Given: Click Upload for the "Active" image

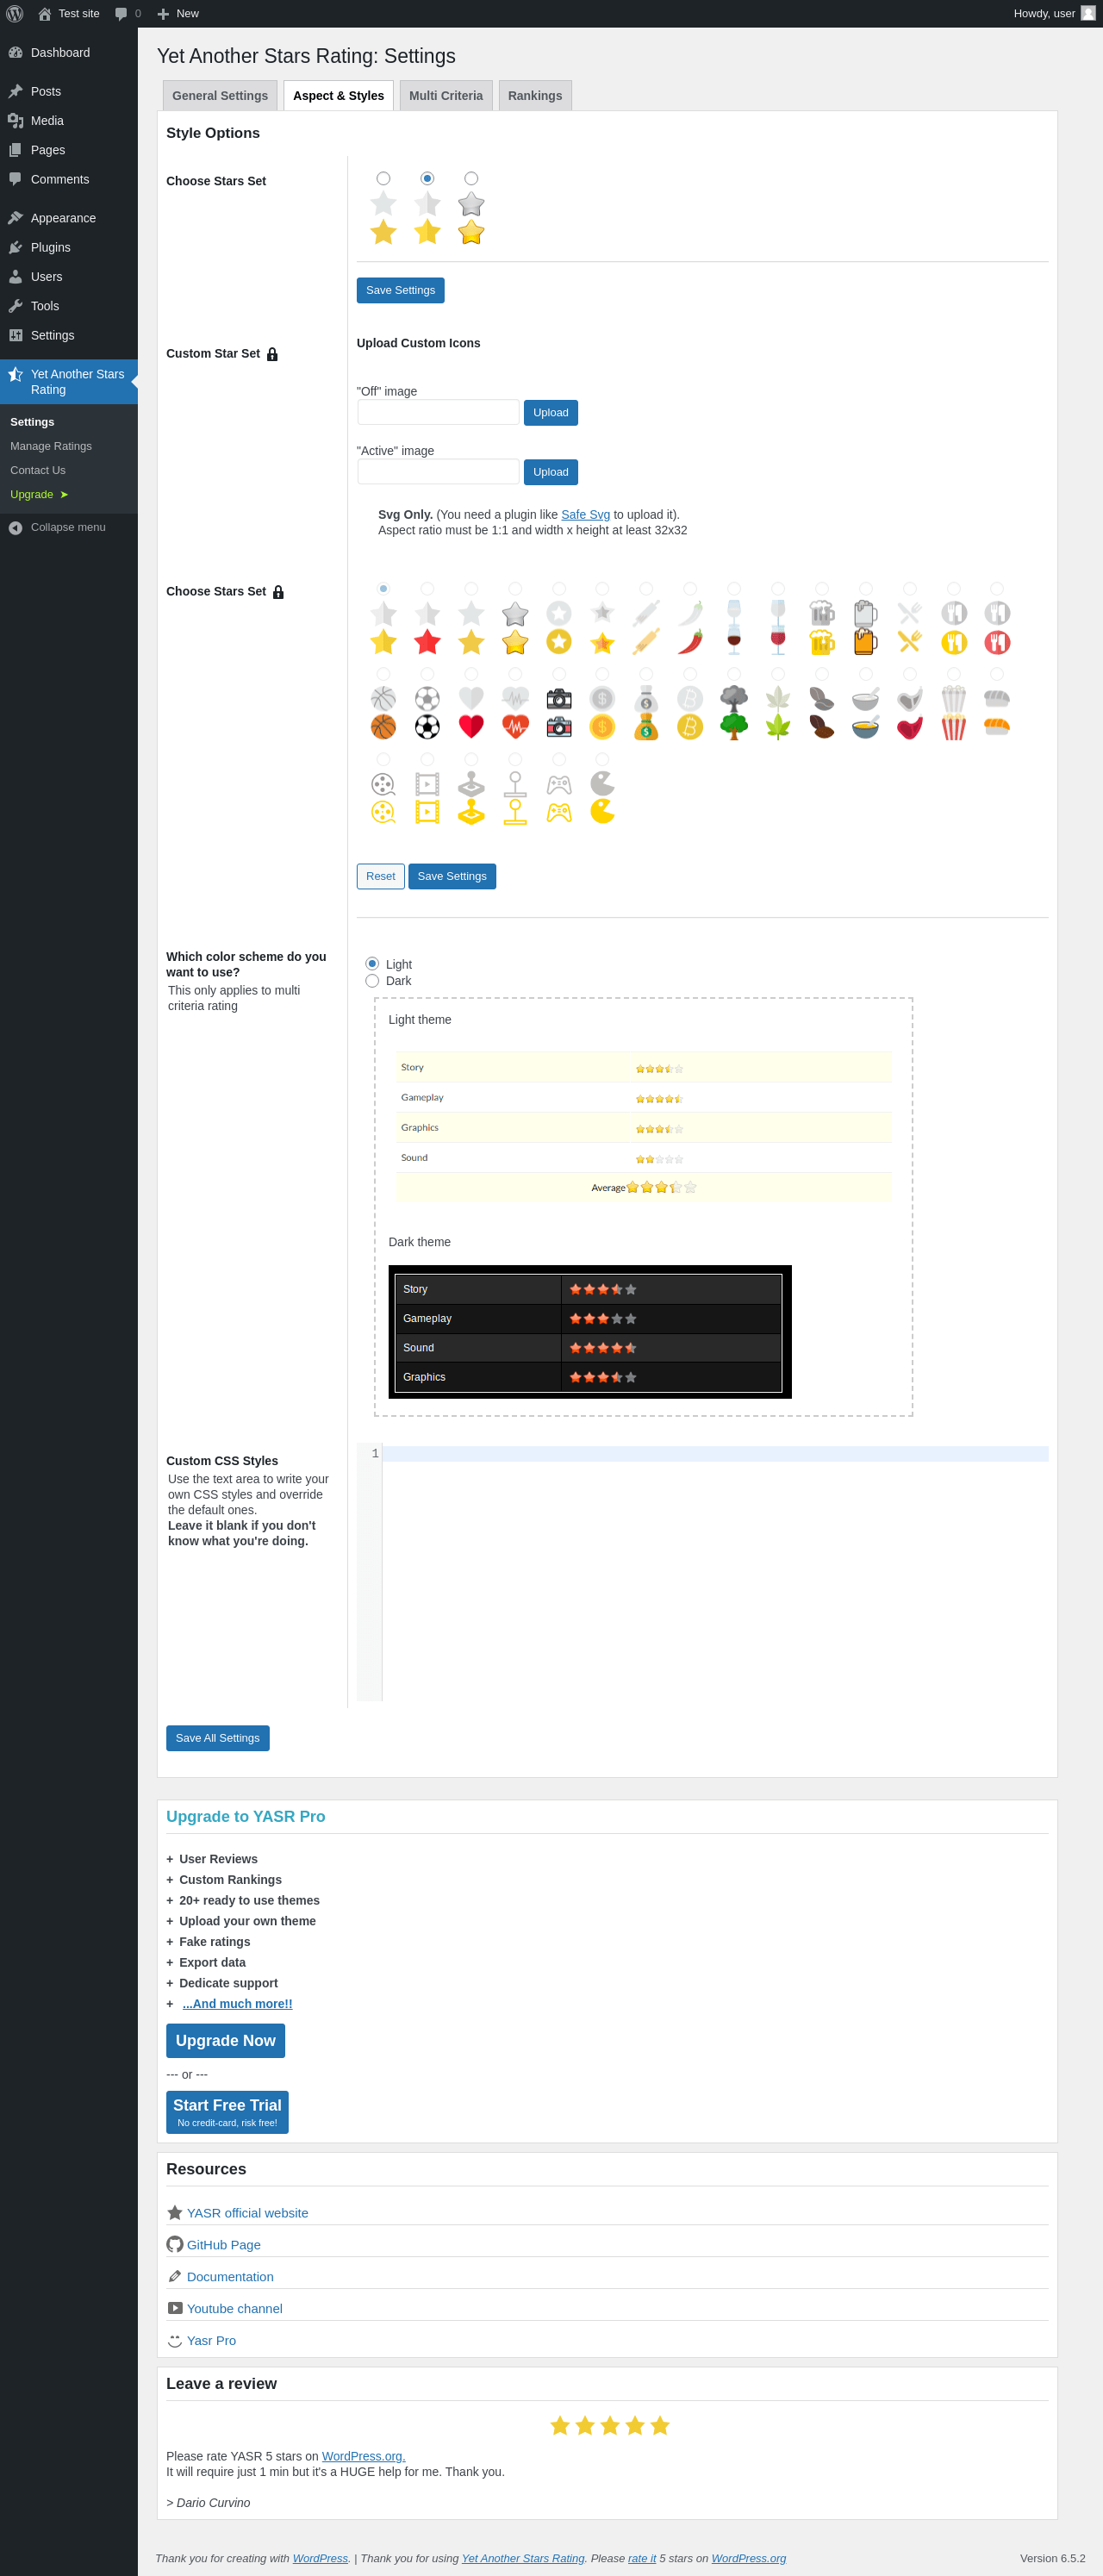Looking at the screenshot, I should (551, 472).
